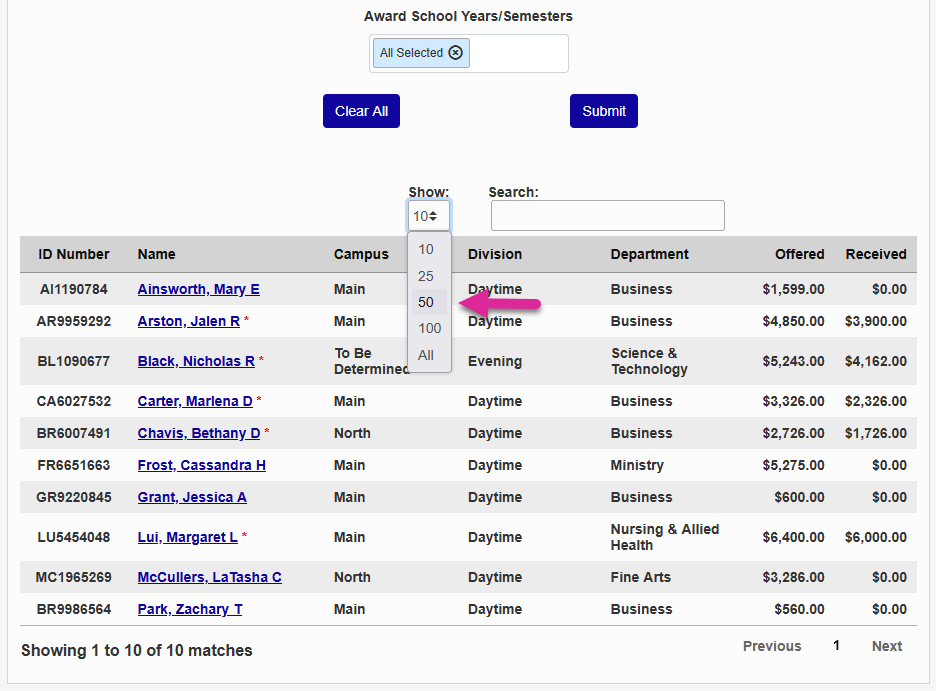The height and width of the screenshot is (691, 936).
Task: Go to Next page of results
Action: click(886, 646)
